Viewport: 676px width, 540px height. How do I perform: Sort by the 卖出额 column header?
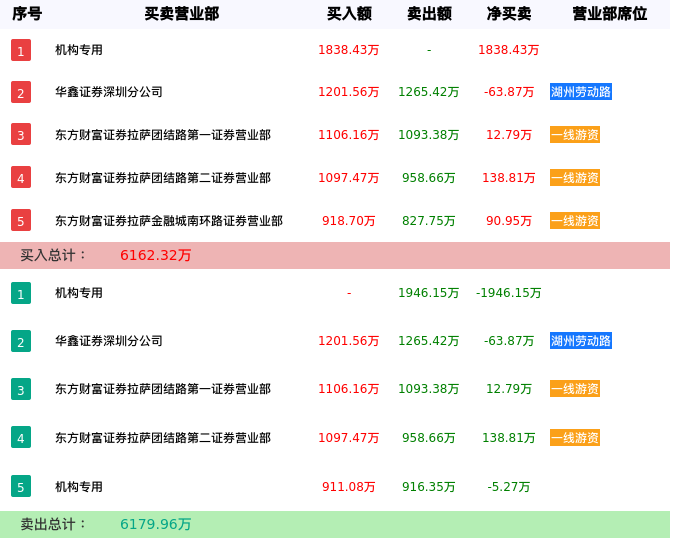tap(429, 14)
